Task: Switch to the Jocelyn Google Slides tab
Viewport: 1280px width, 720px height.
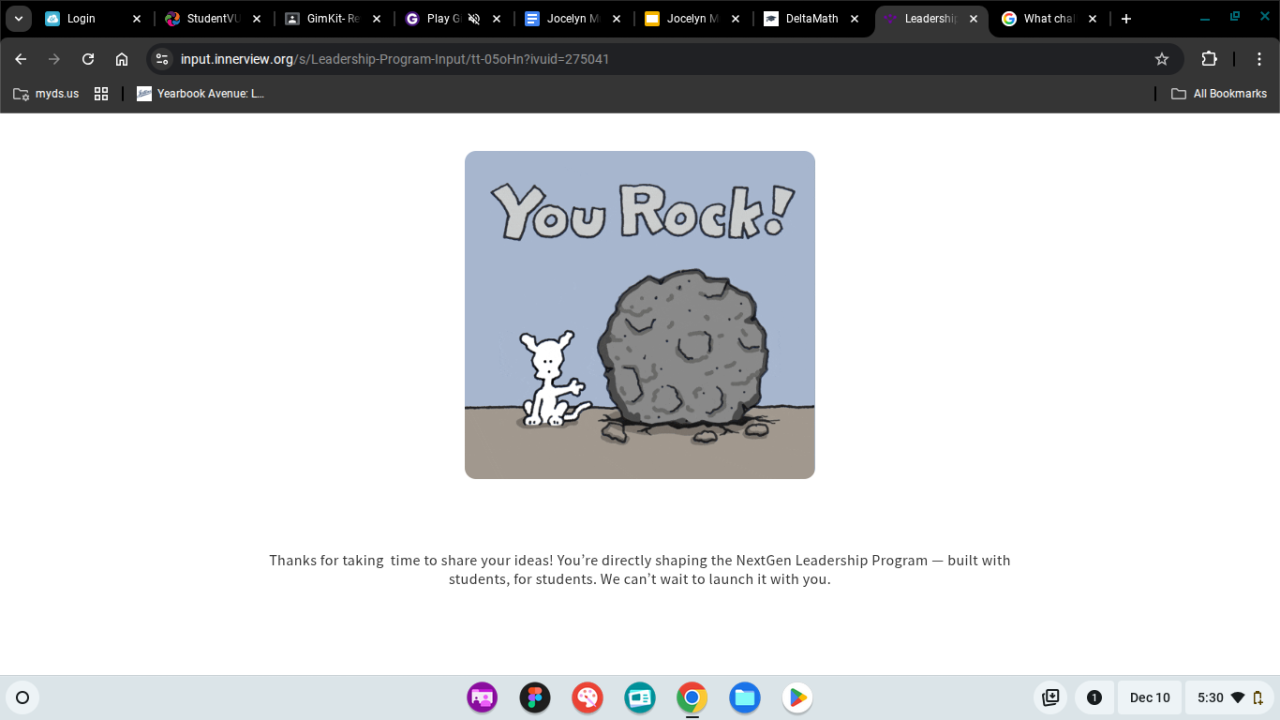Action: (691, 19)
